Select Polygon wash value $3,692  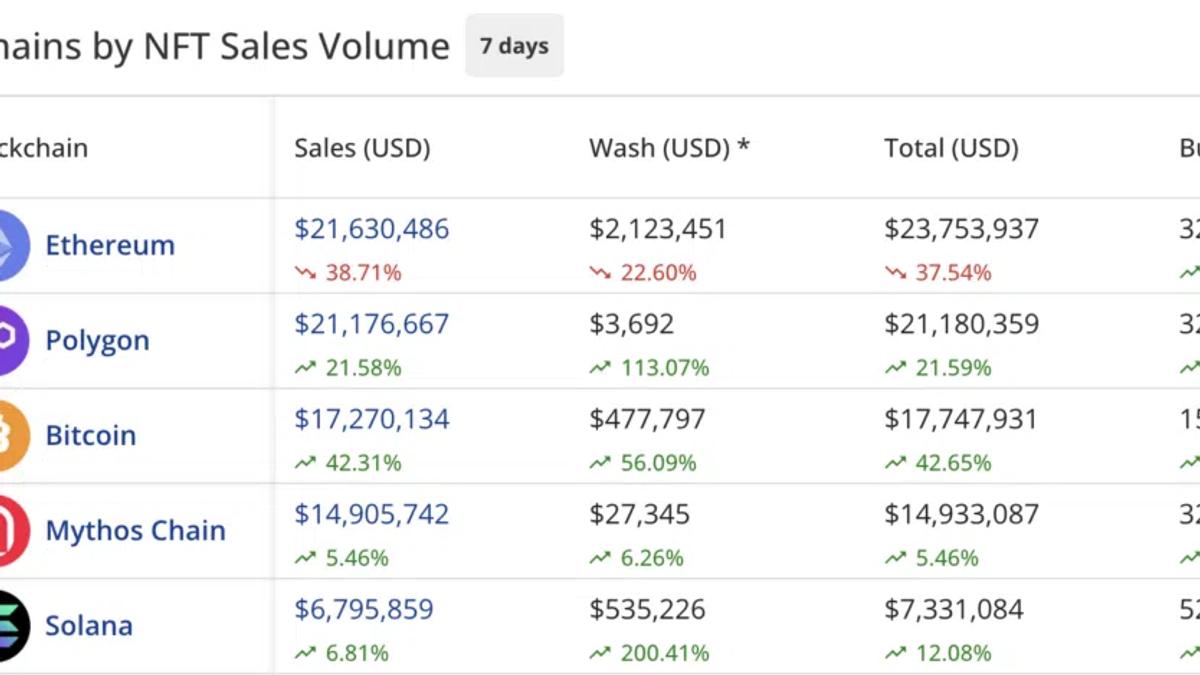[x=631, y=324]
